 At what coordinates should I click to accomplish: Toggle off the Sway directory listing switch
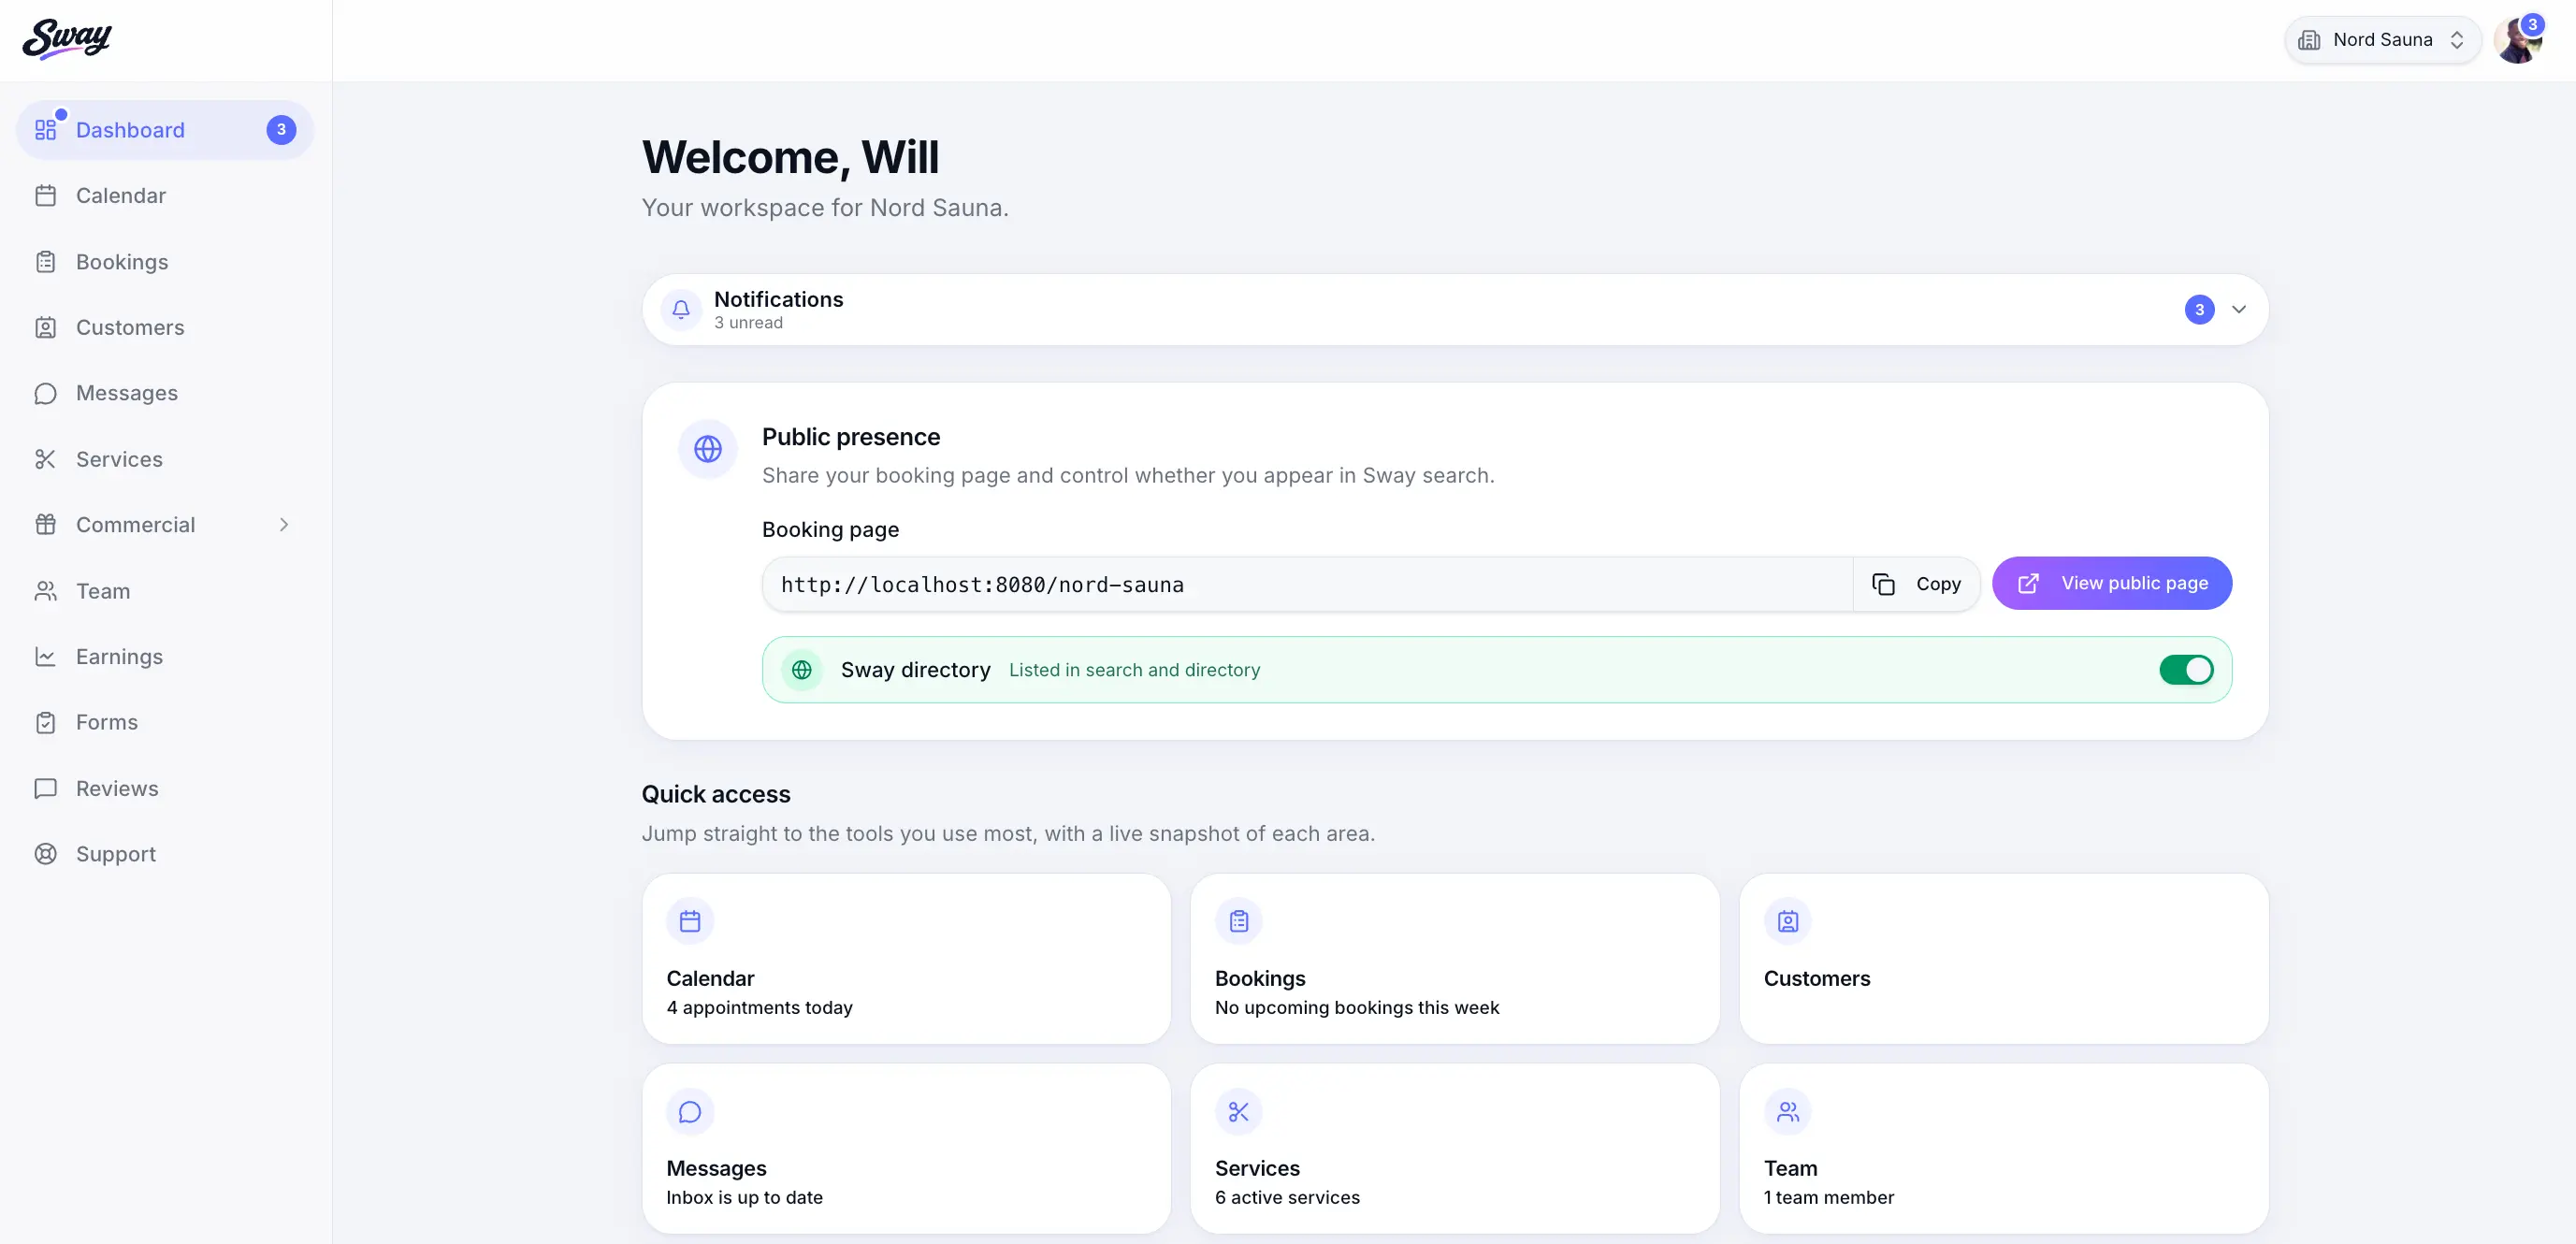pyautogui.click(x=2186, y=670)
